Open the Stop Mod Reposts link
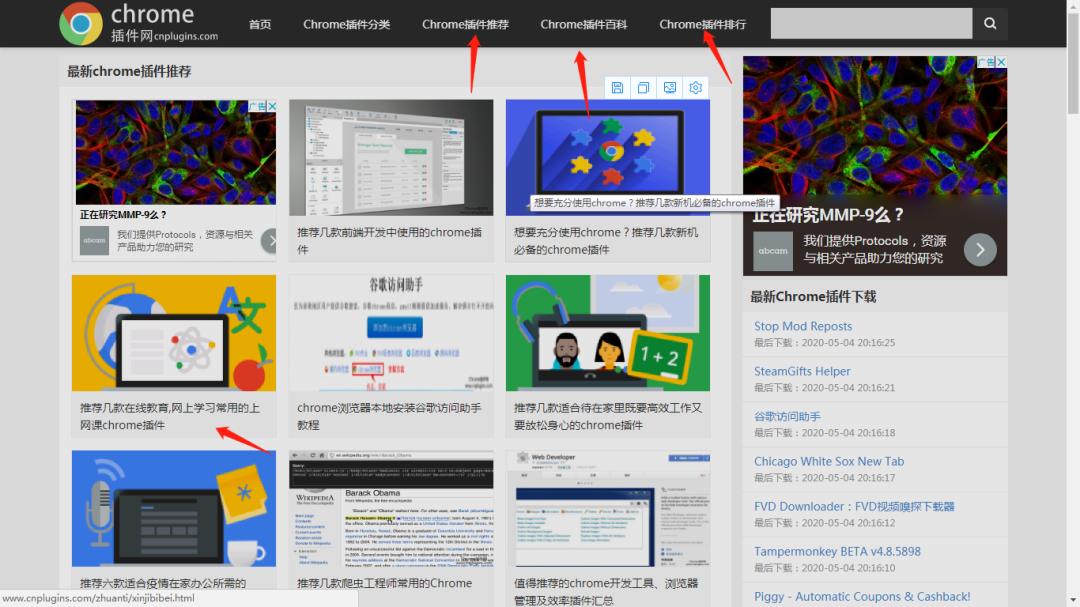Viewport: 1080px width, 607px height. 802,326
